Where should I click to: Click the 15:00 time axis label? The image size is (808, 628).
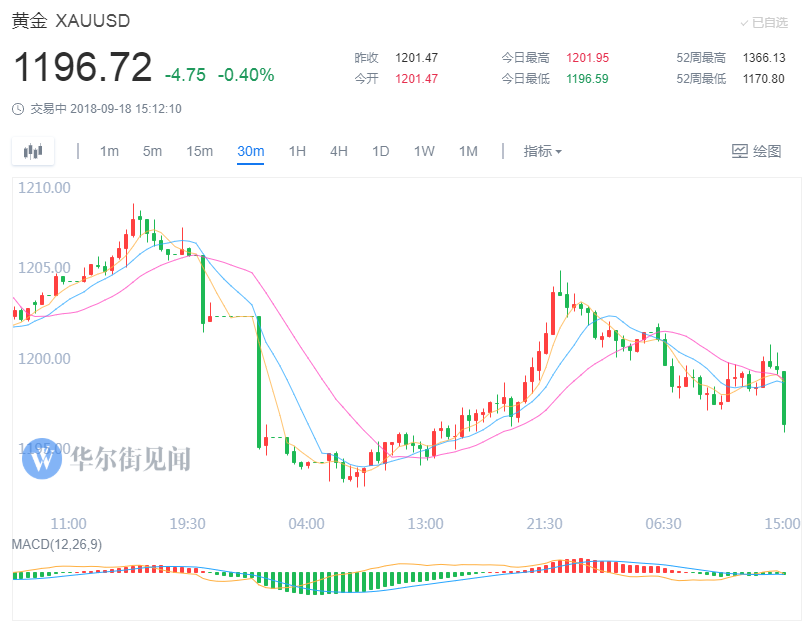point(782,523)
